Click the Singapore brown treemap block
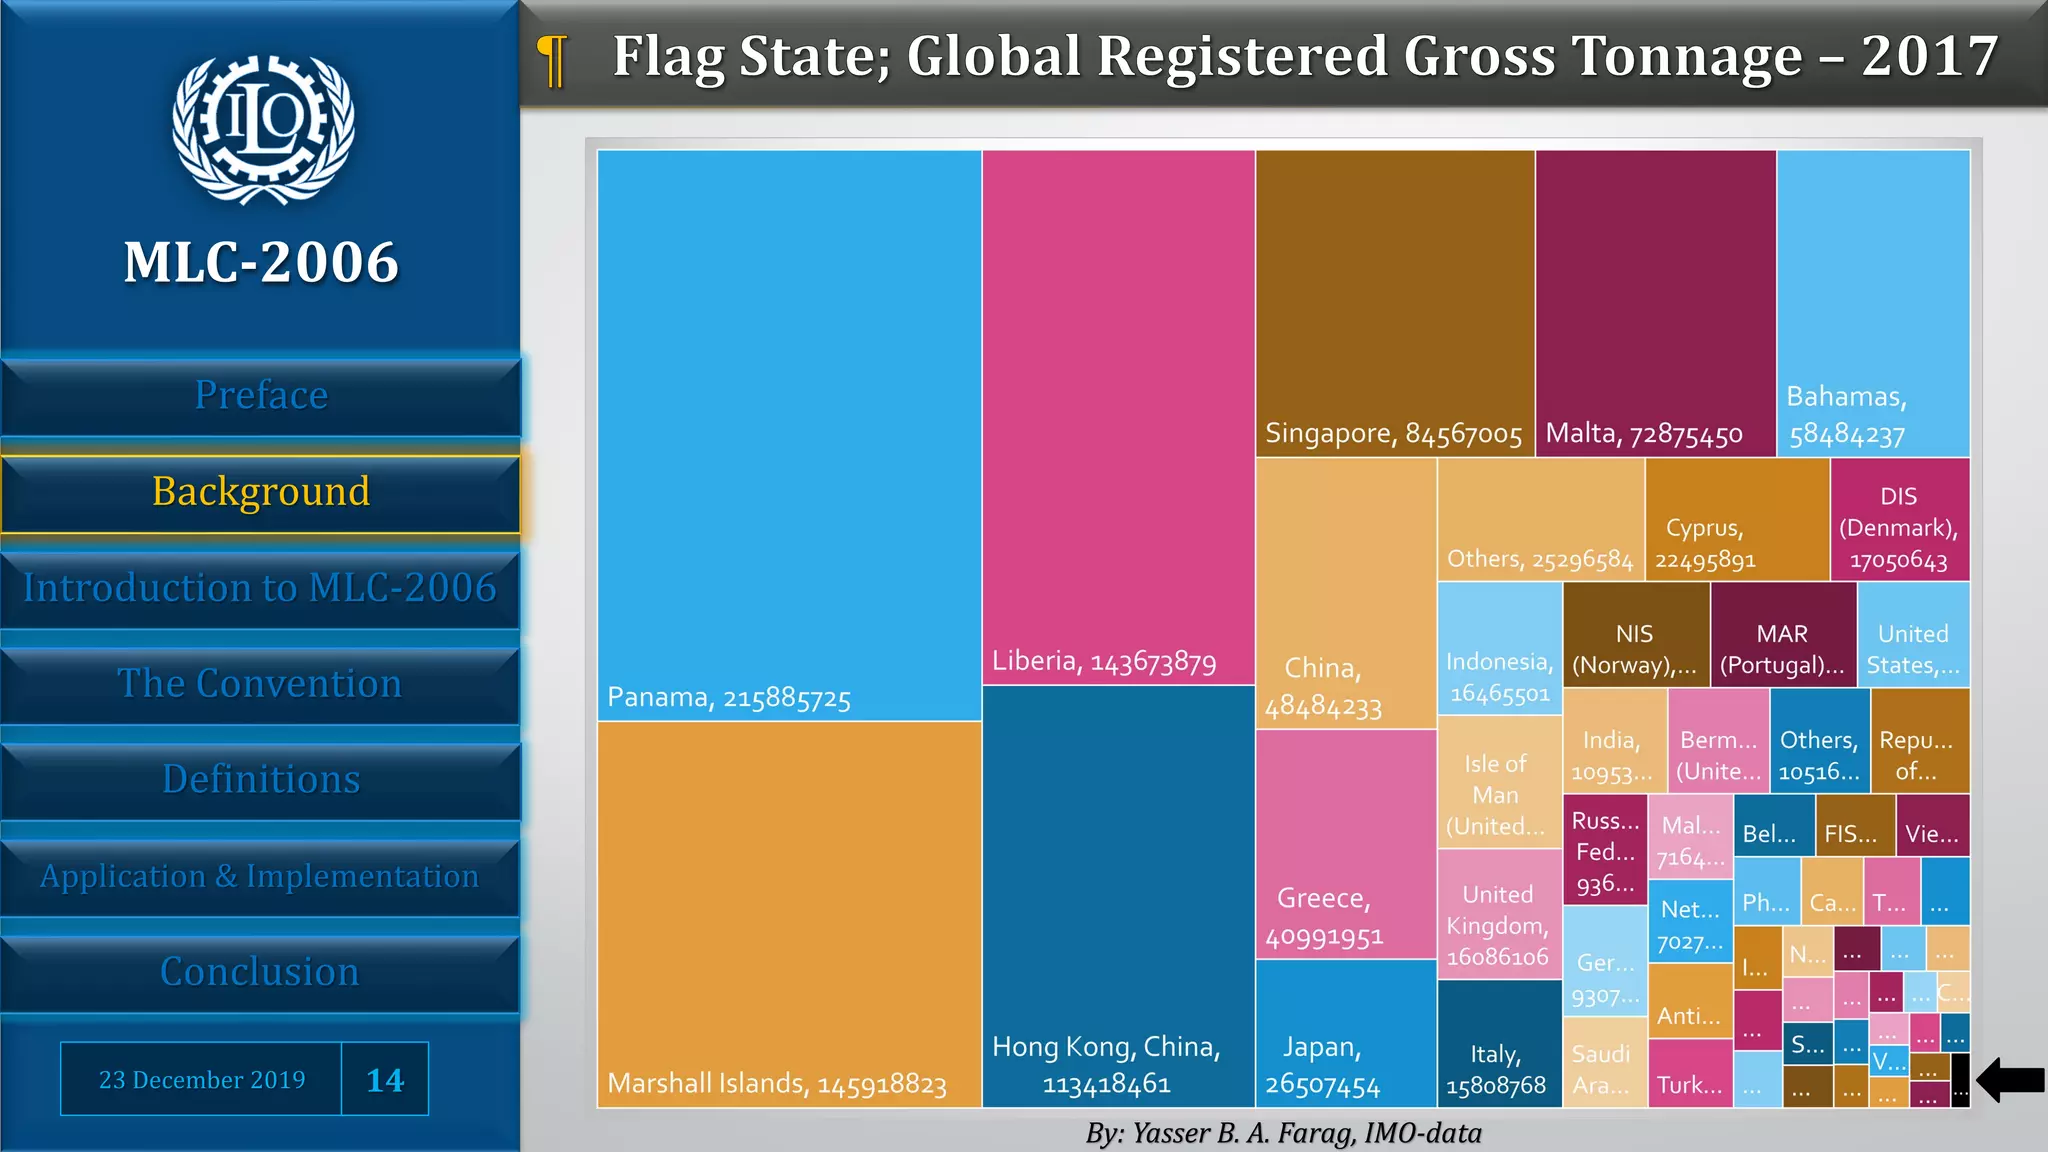 coord(1394,303)
